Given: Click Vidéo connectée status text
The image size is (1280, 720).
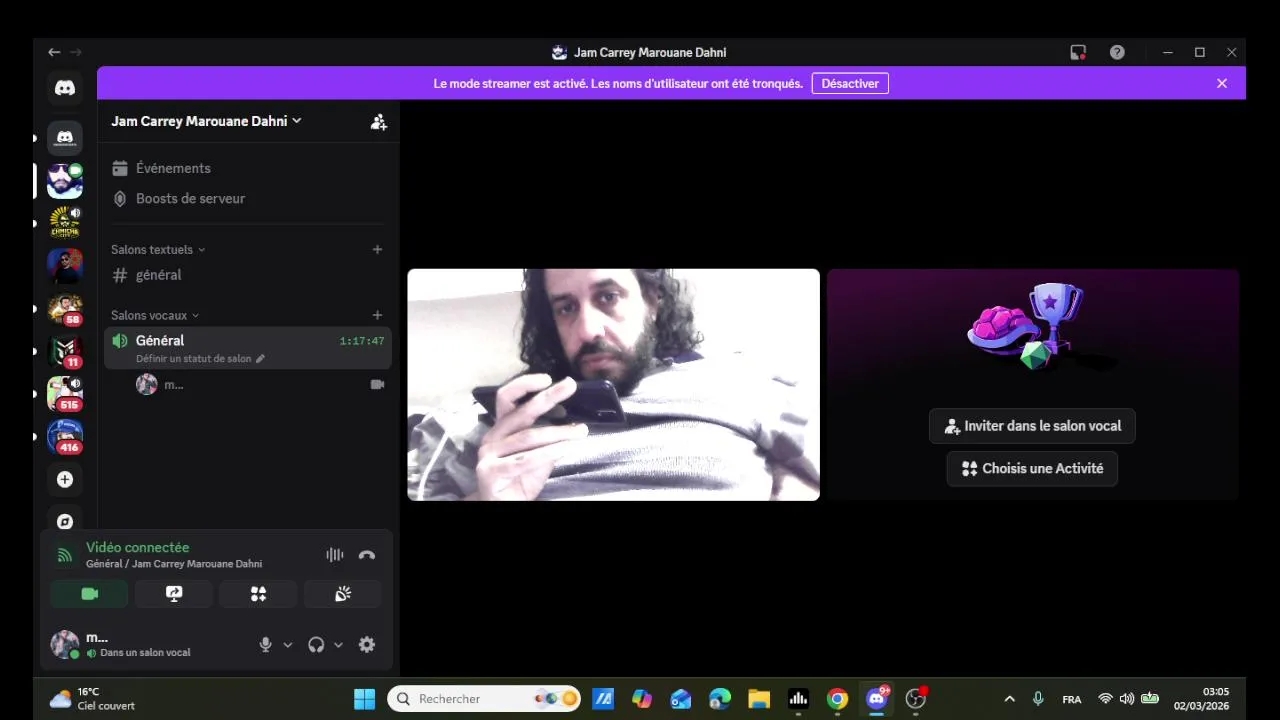Looking at the screenshot, I should [137, 548].
